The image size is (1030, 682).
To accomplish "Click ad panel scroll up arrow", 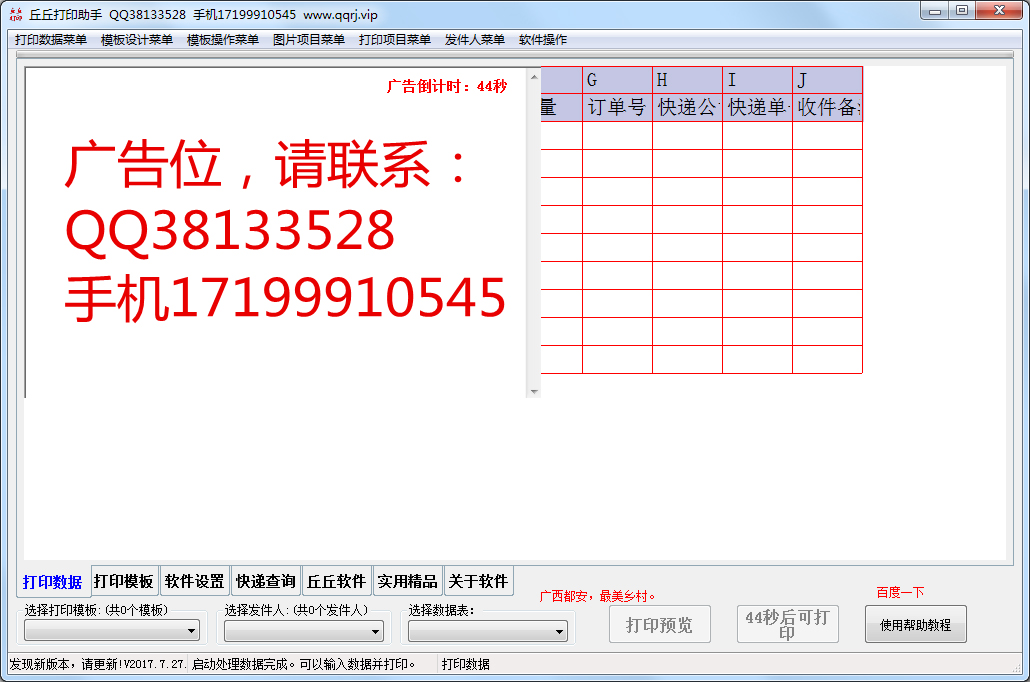I will click(x=534, y=77).
